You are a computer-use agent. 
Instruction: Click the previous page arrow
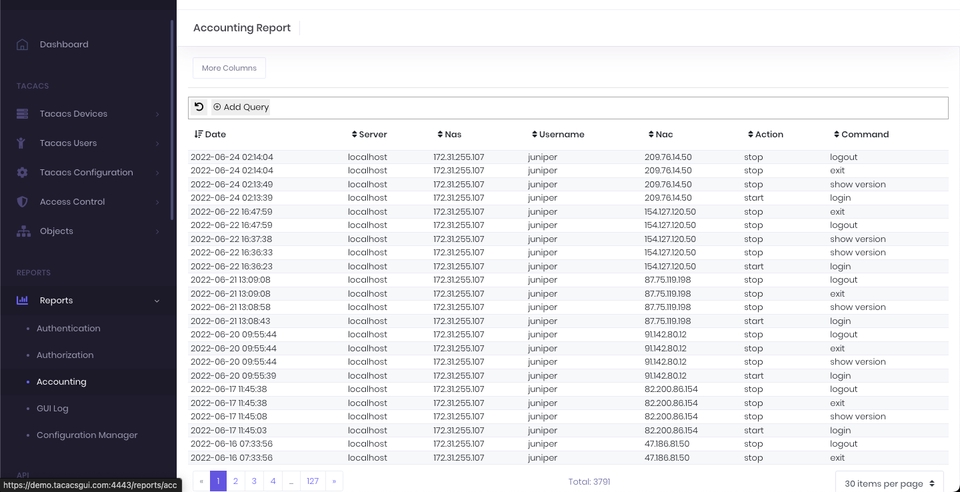pyautogui.click(x=201, y=481)
